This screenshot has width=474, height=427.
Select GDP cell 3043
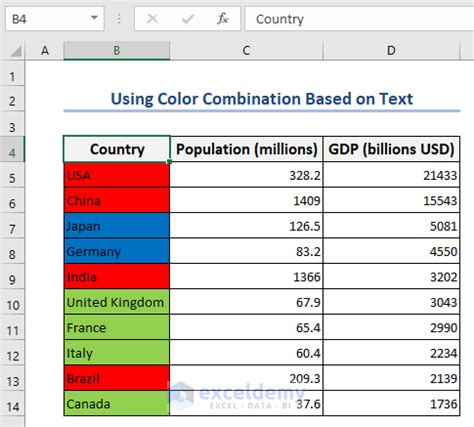click(391, 302)
